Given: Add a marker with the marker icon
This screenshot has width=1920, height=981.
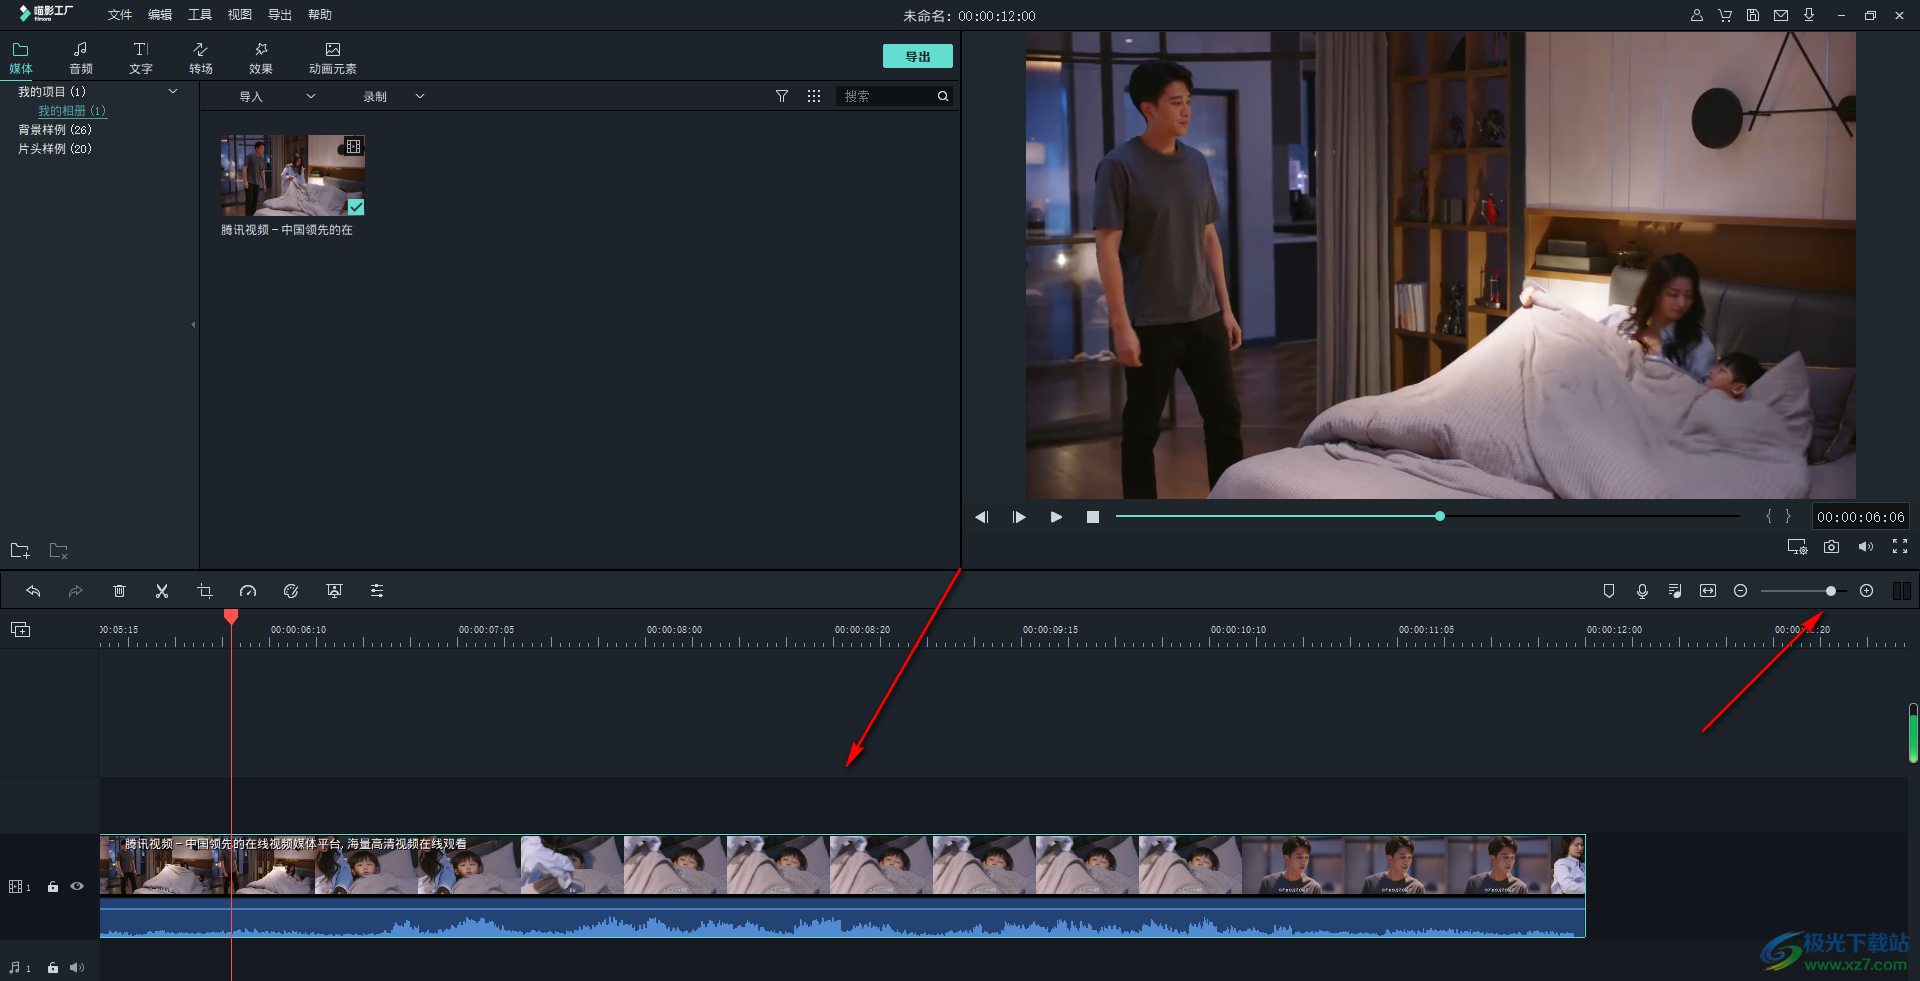Looking at the screenshot, I should coord(1609,591).
